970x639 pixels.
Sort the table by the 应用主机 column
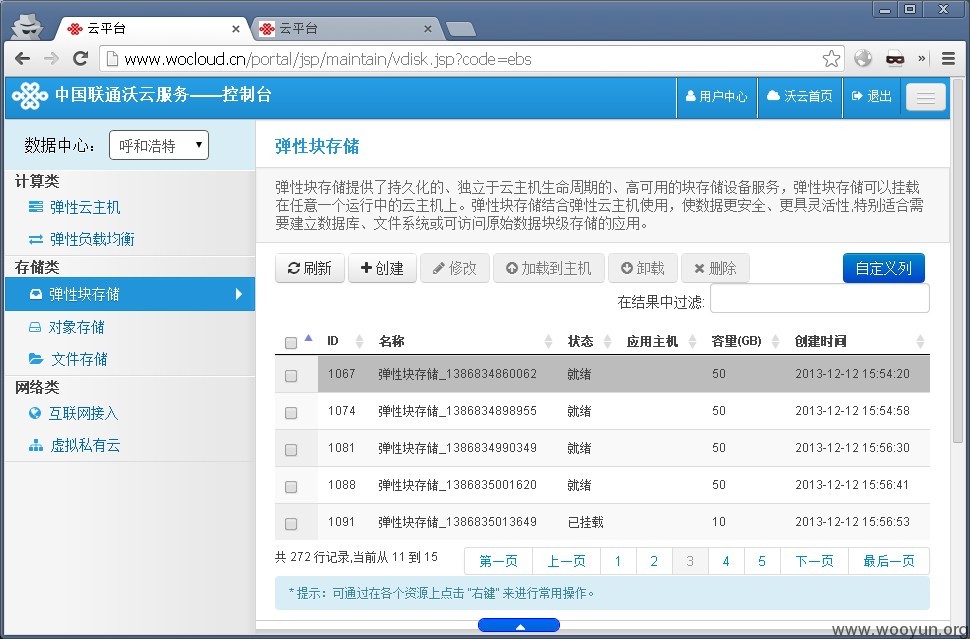661,341
